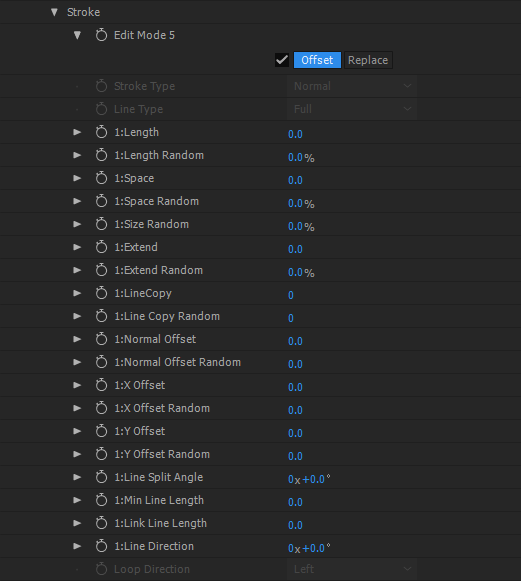Click the 1:Size Random percentage value
This screenshot has width=521, height=581.
tap(301, 226)
